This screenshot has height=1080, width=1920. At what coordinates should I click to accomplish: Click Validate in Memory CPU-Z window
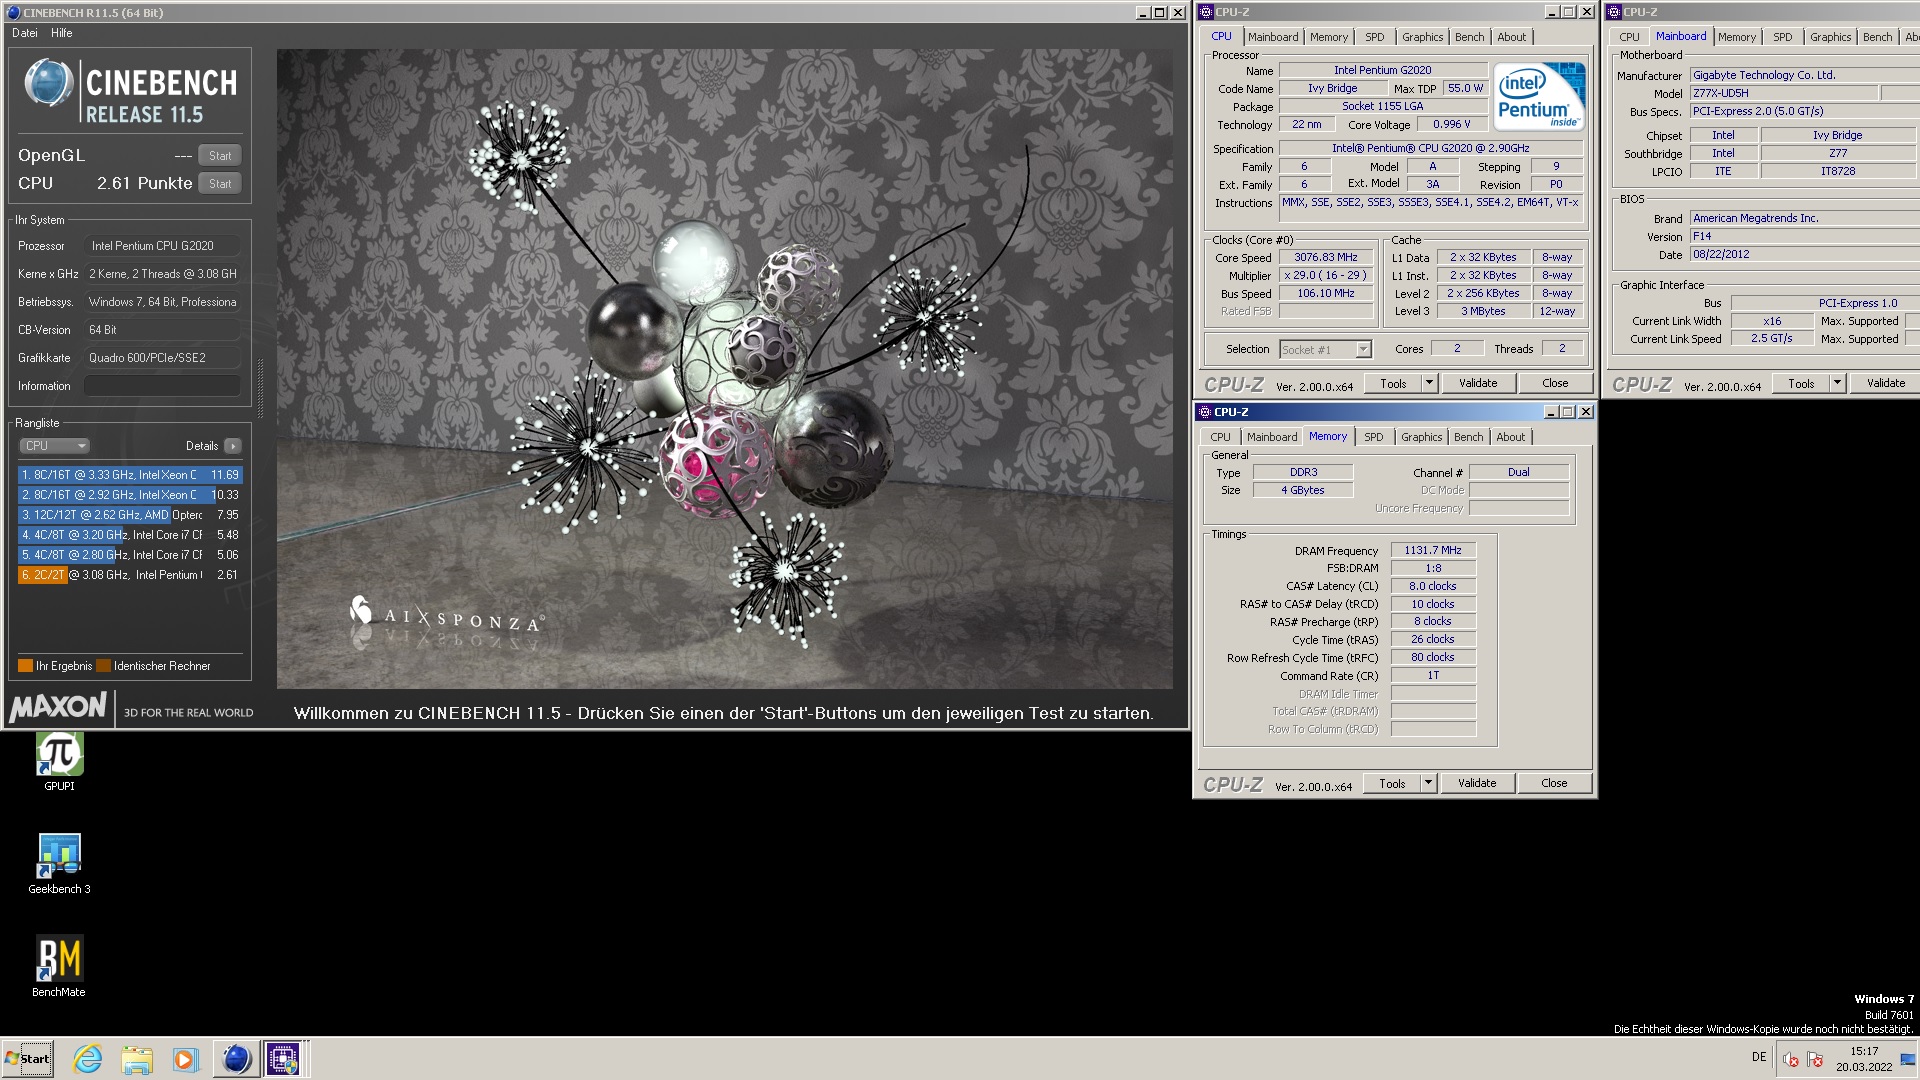pos(1477,784)
